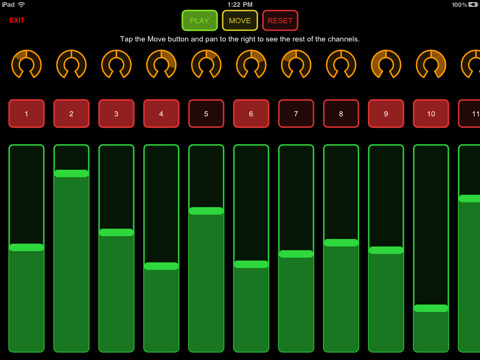Start playback with the PLAY button
This screenshot has height=360, width=480.
point(200,21)
